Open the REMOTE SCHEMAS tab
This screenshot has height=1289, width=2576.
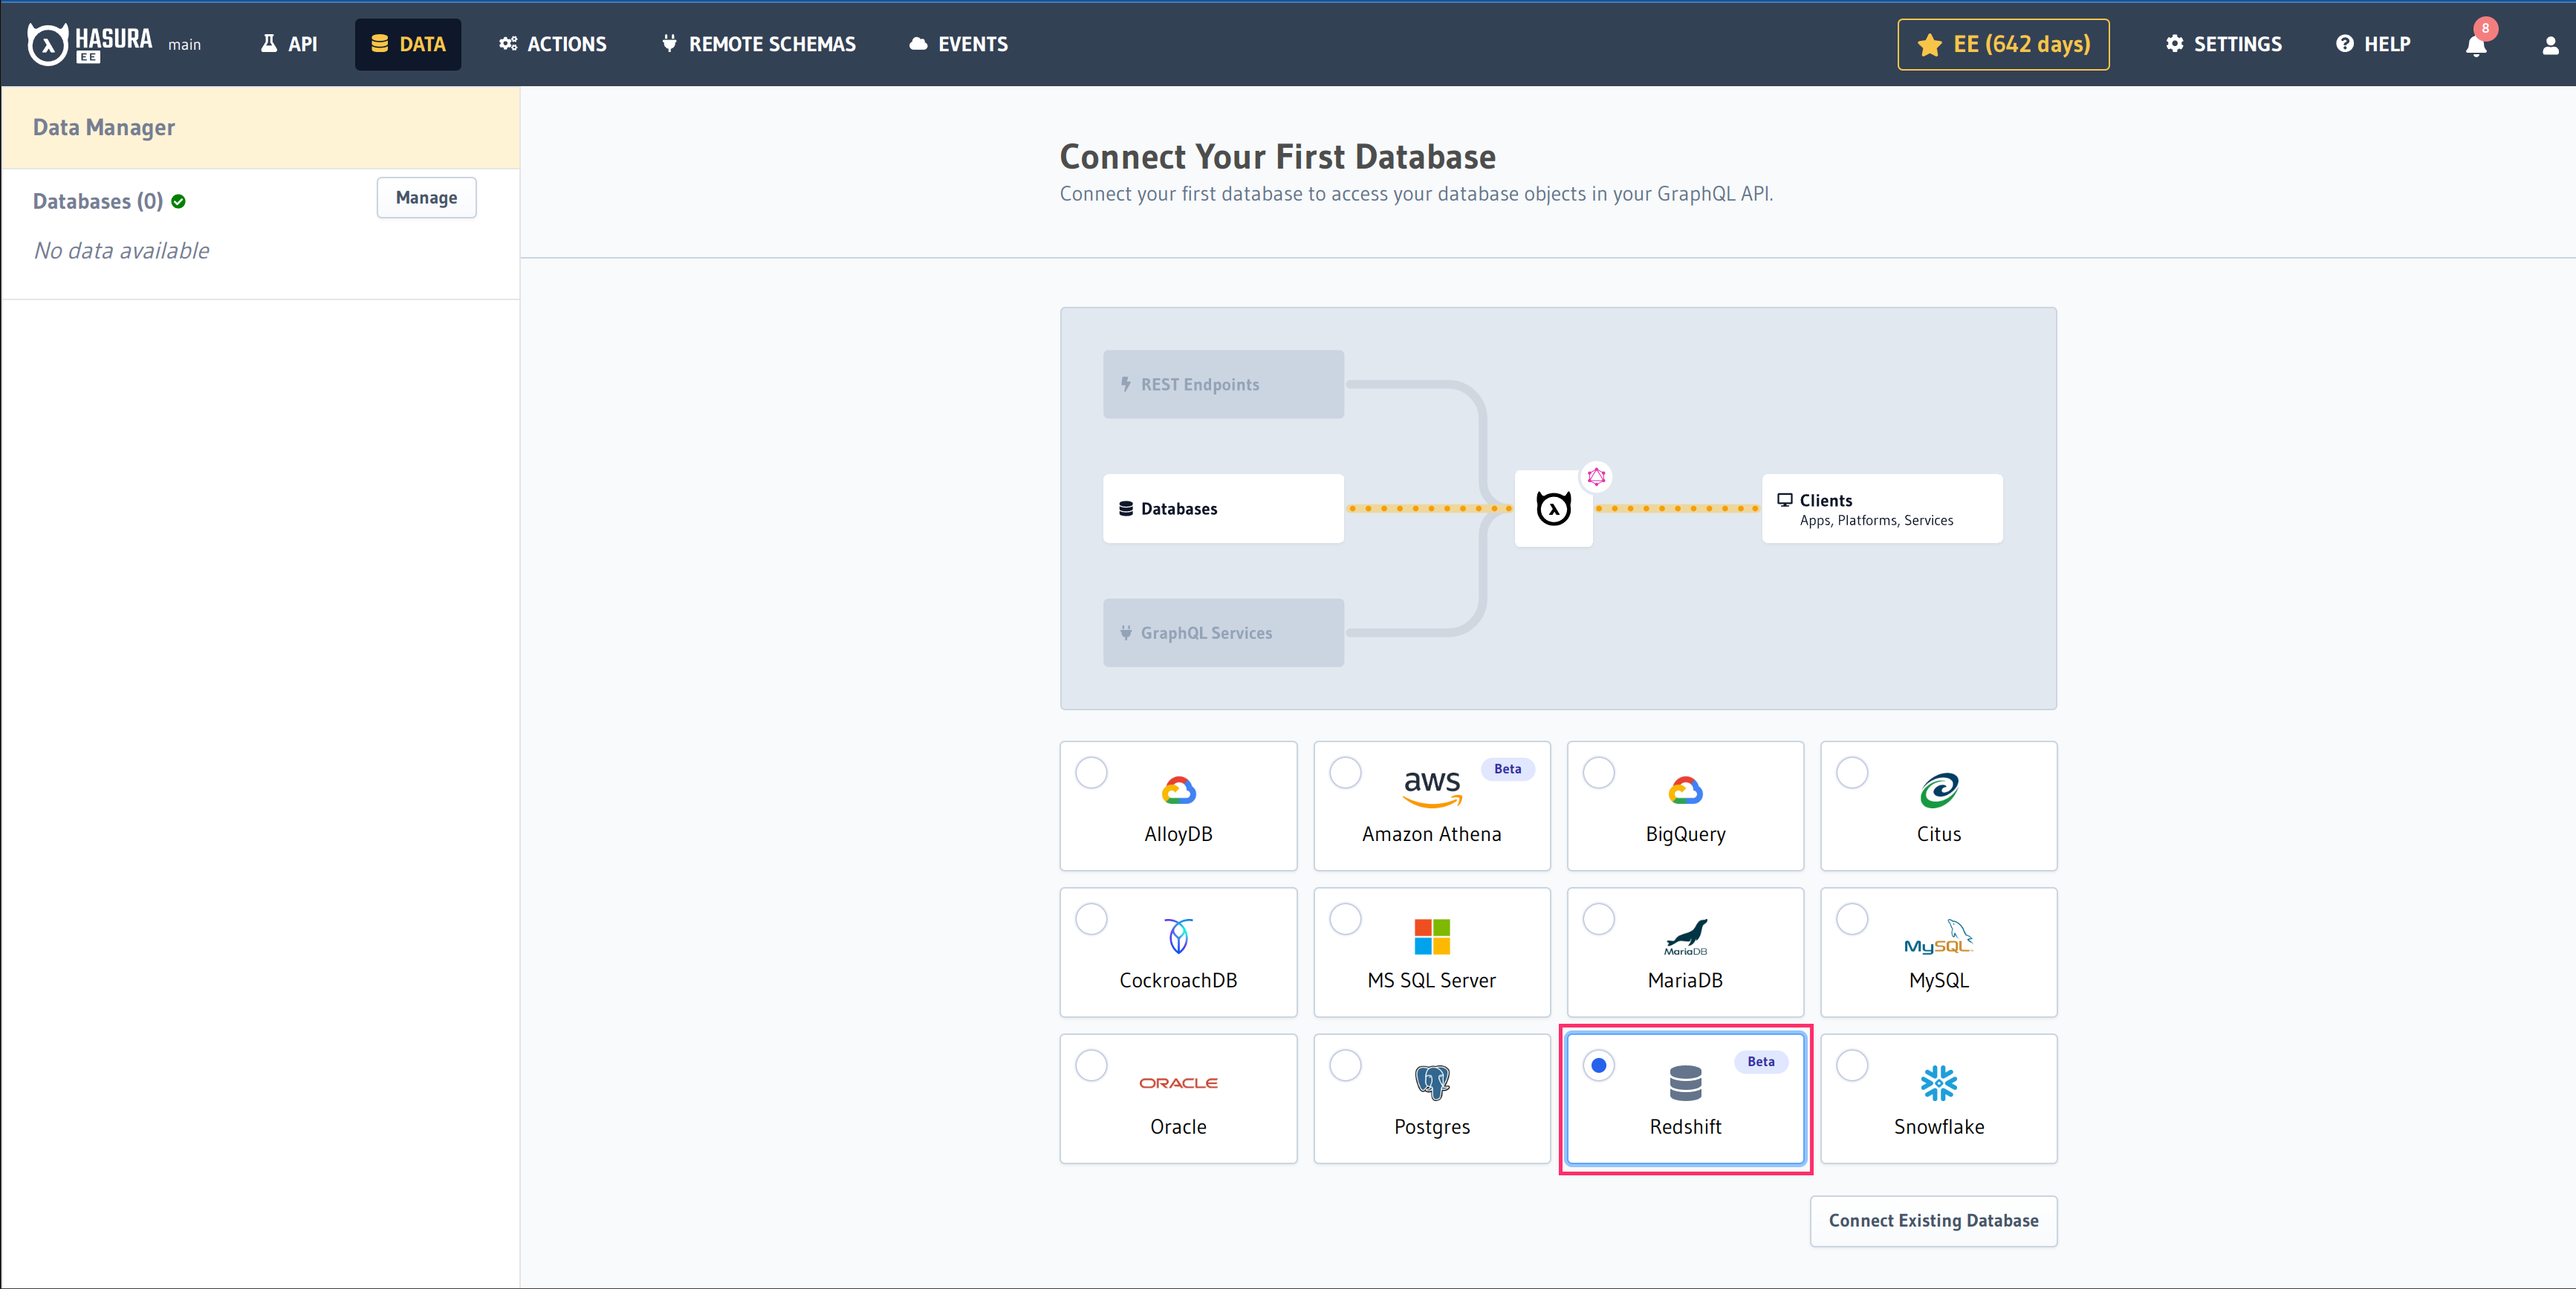point(759,44)
